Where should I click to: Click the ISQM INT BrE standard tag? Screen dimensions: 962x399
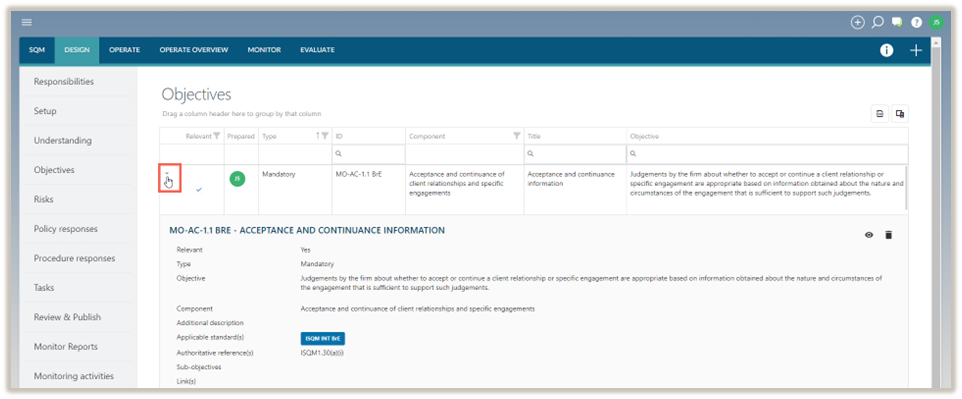(x=323, y=338)
